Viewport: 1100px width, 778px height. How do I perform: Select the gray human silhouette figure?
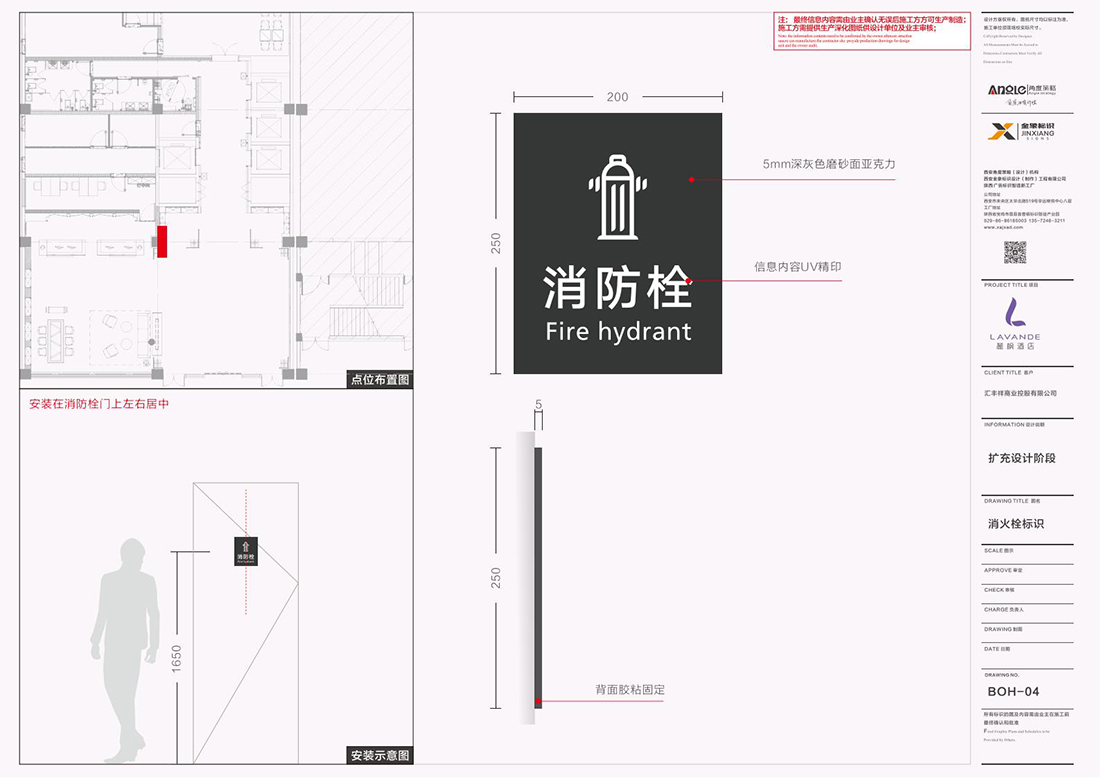pos(123,650)
